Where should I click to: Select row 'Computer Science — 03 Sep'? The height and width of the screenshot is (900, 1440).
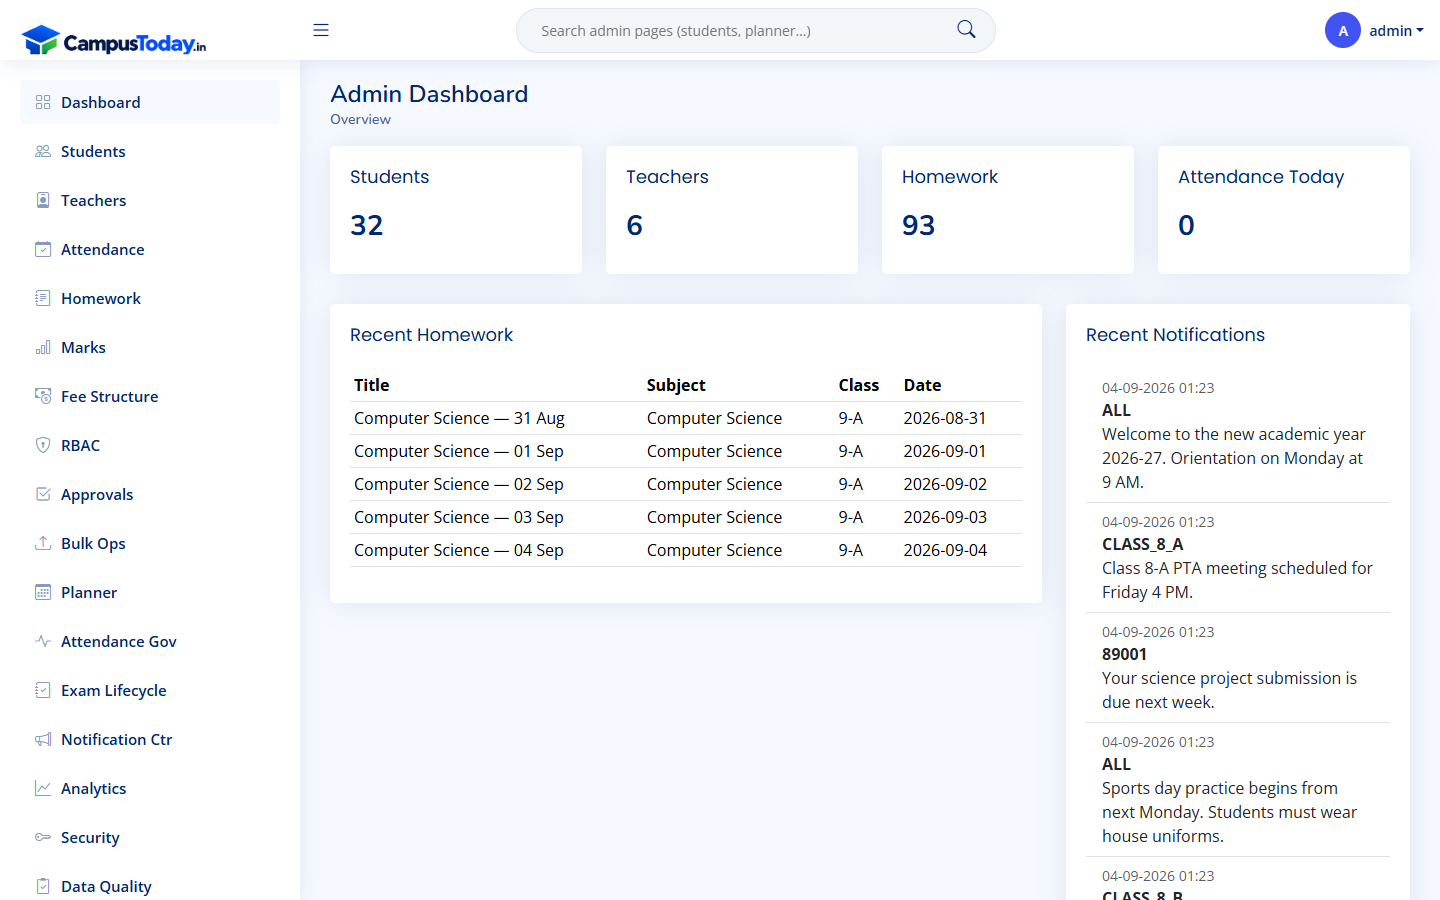686,517
